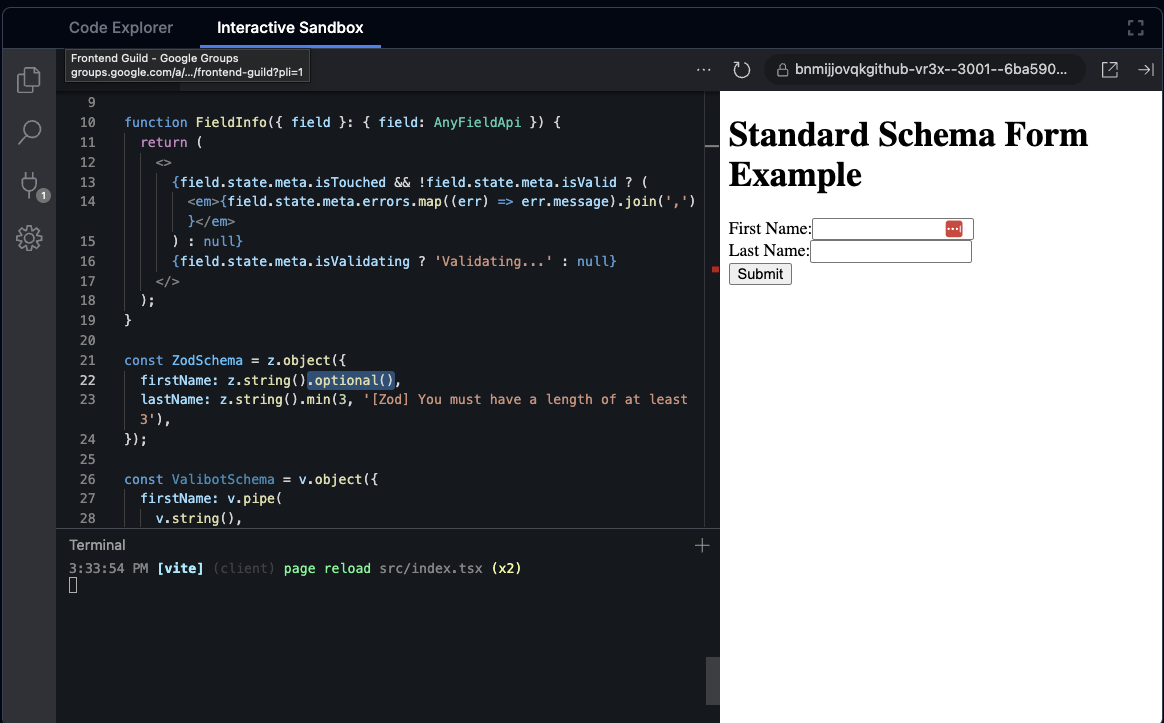This screenshot has width=1164, height=723.
Task: Click the First Name label
Action: coord(770,229)
